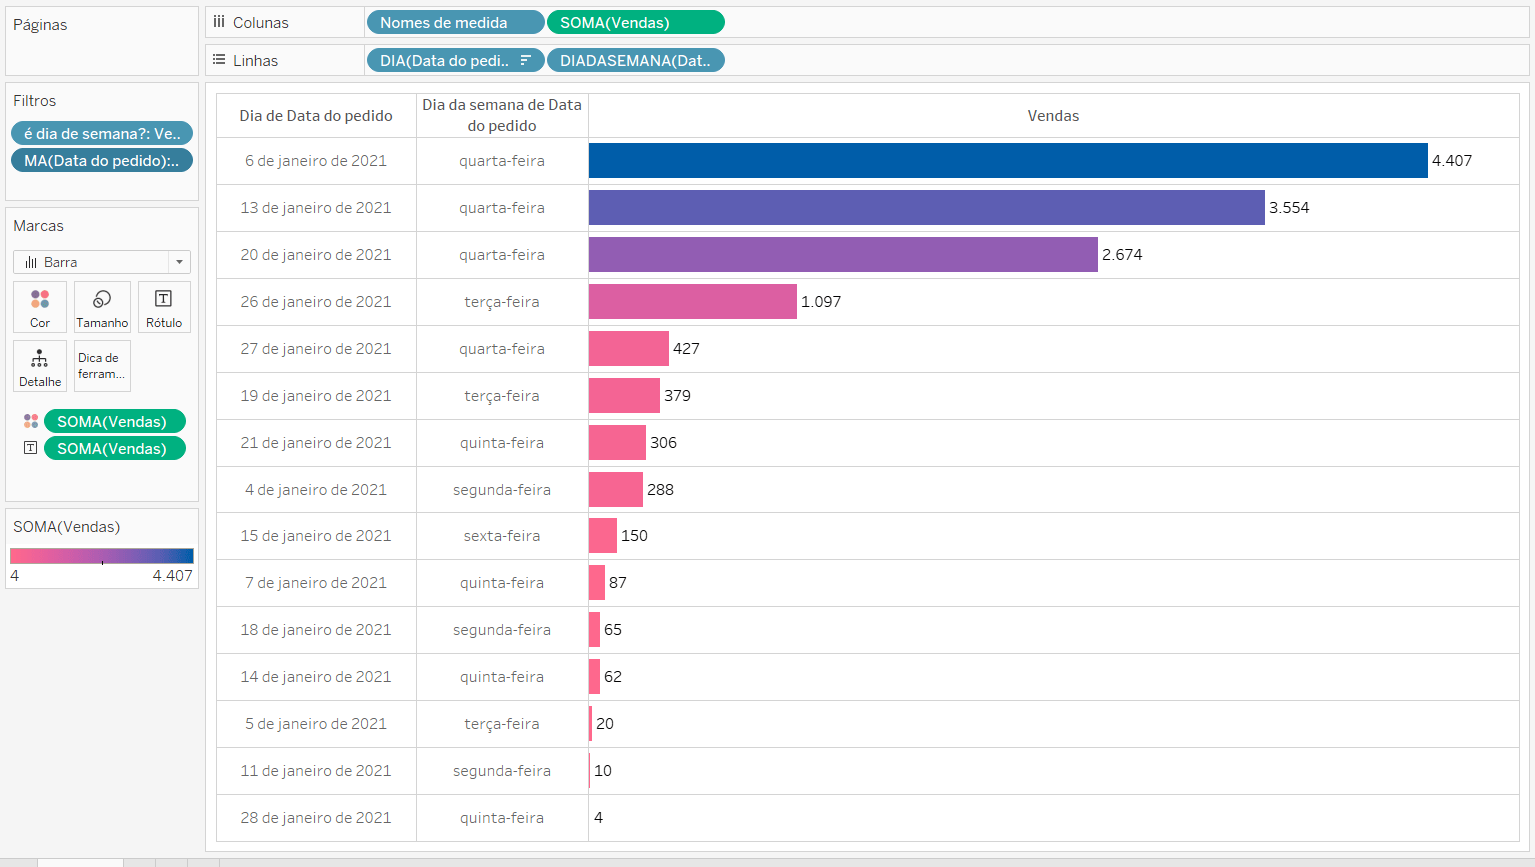Click label icon beside second SOMA(Vendas) mark
The height and width of the screenshot is (867, 1535).
pos(31,449)
